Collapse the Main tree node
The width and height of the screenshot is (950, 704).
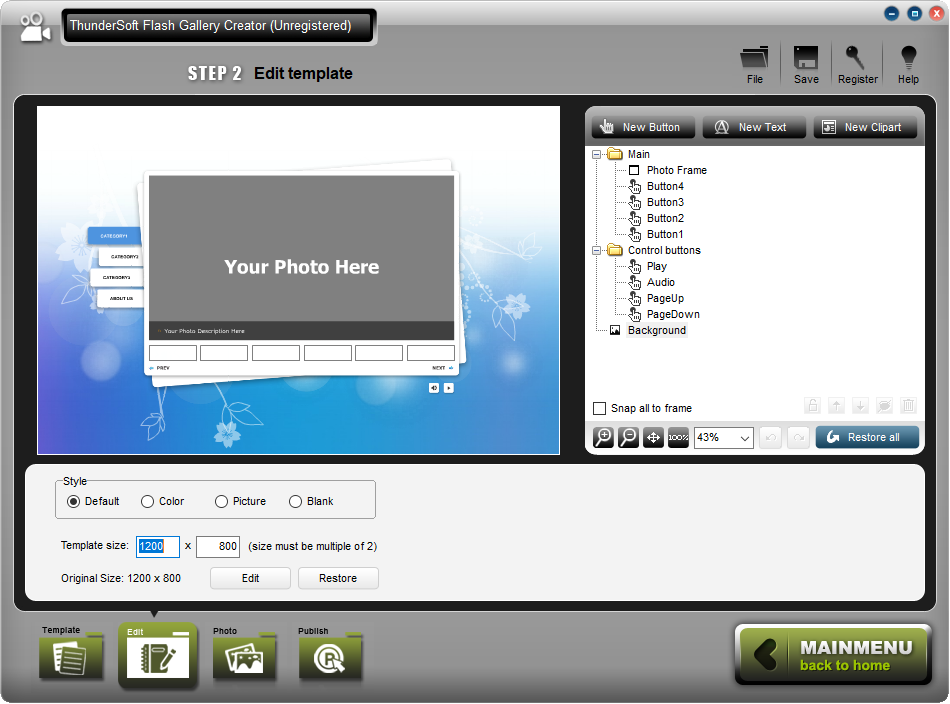pyautogui.click(x=596, y=154)
